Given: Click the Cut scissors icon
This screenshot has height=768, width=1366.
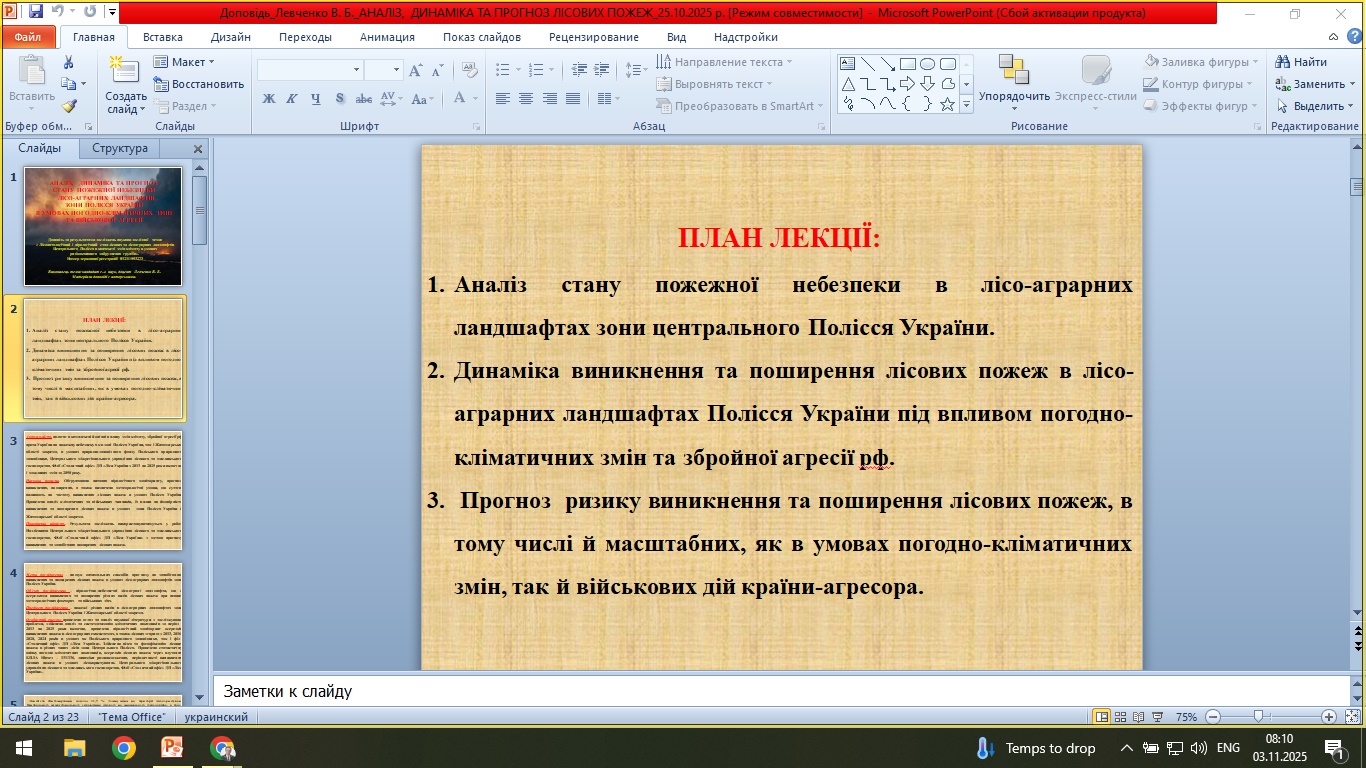Looking at the screenshot, I should pyautogui.click(x=69, y=62).
